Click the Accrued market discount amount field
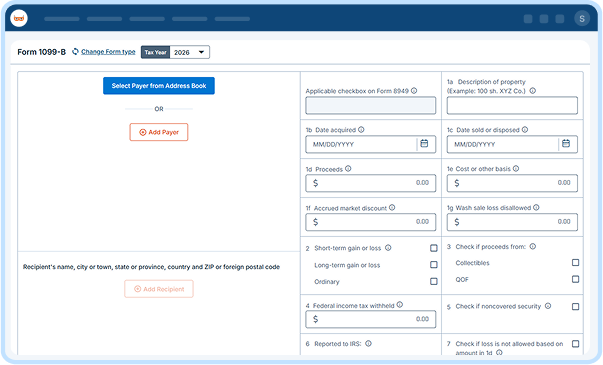The height and width of the screenshot is (365, 603). (x=371, y=222)
